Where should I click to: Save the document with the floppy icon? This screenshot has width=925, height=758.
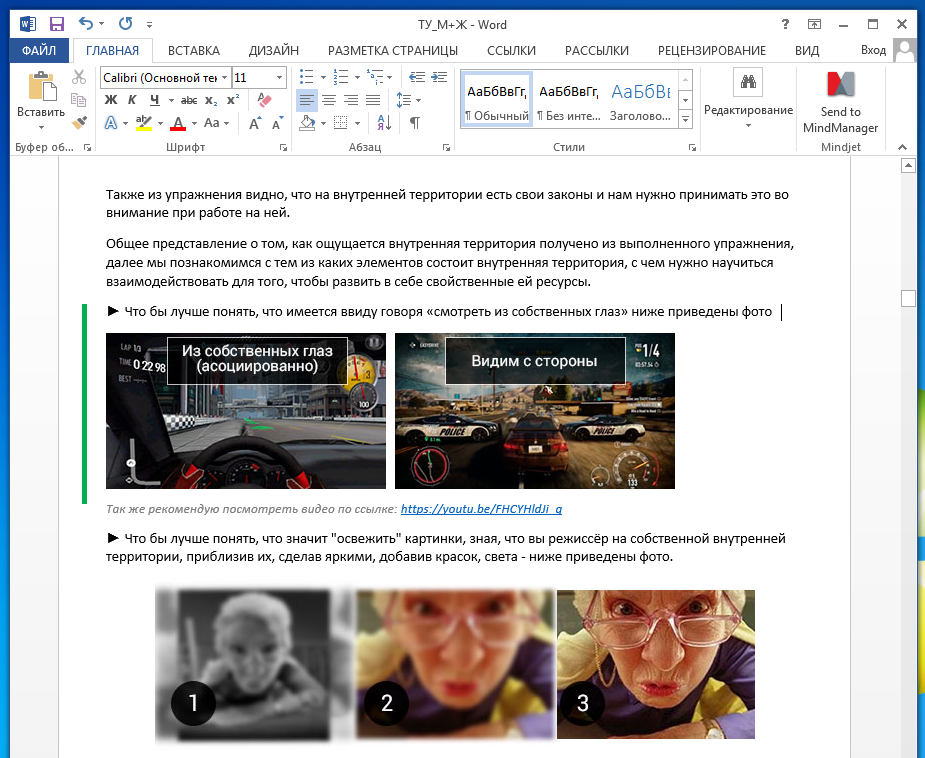tap(57, 24)
